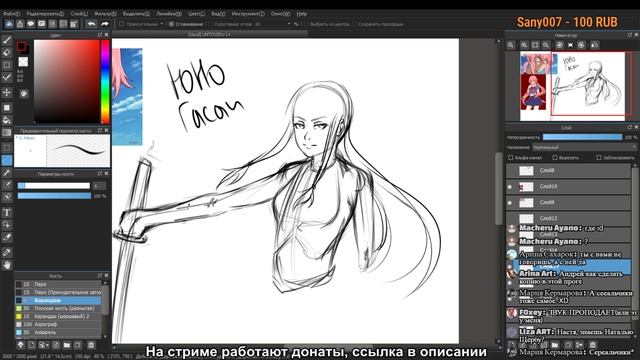The width and height of the screenshot is (640, 360).
Task: Select the Text tool
Action: tap(7, 212)
